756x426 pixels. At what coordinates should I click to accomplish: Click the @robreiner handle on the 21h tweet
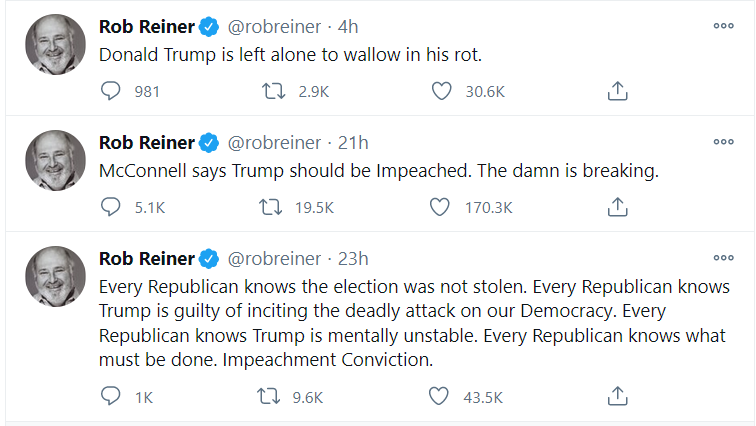pyautogui.click(x=275, y=142)
